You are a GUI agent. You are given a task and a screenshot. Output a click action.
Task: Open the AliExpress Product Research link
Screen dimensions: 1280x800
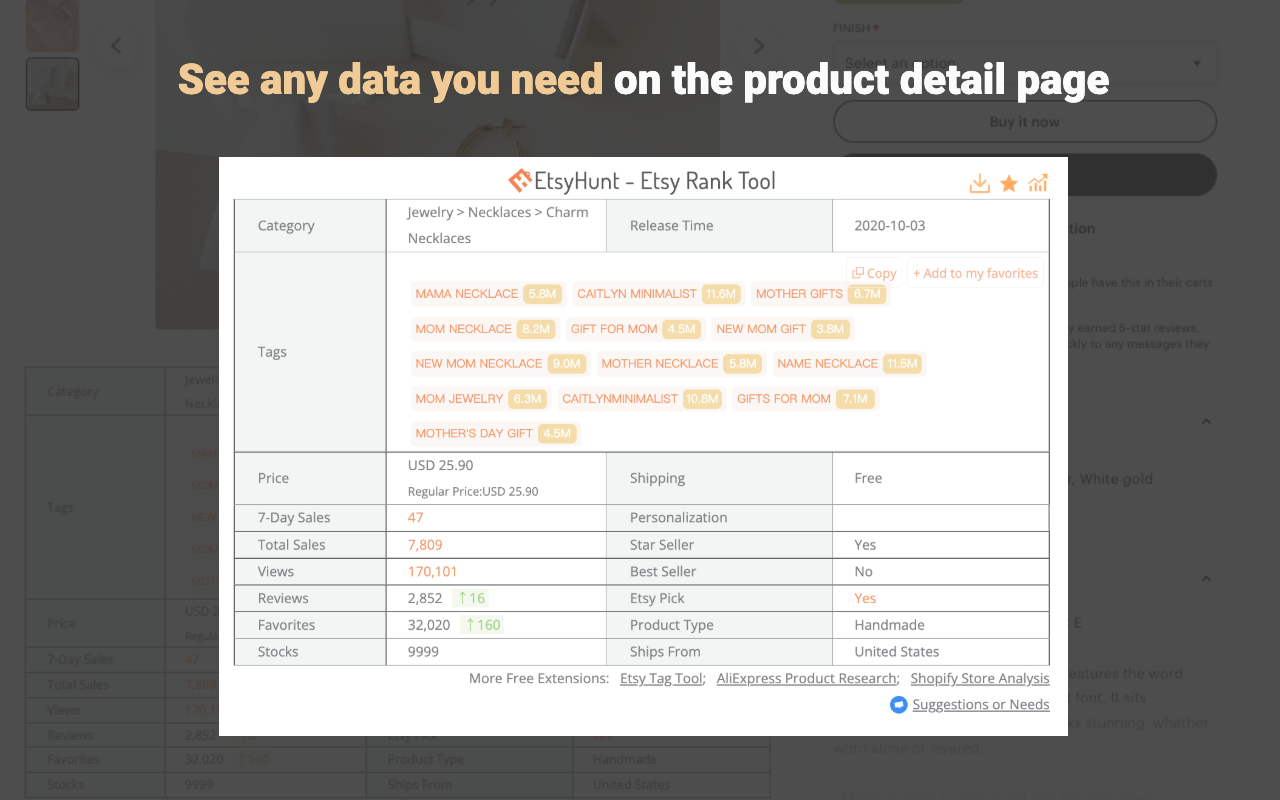[x=806, y=678]
